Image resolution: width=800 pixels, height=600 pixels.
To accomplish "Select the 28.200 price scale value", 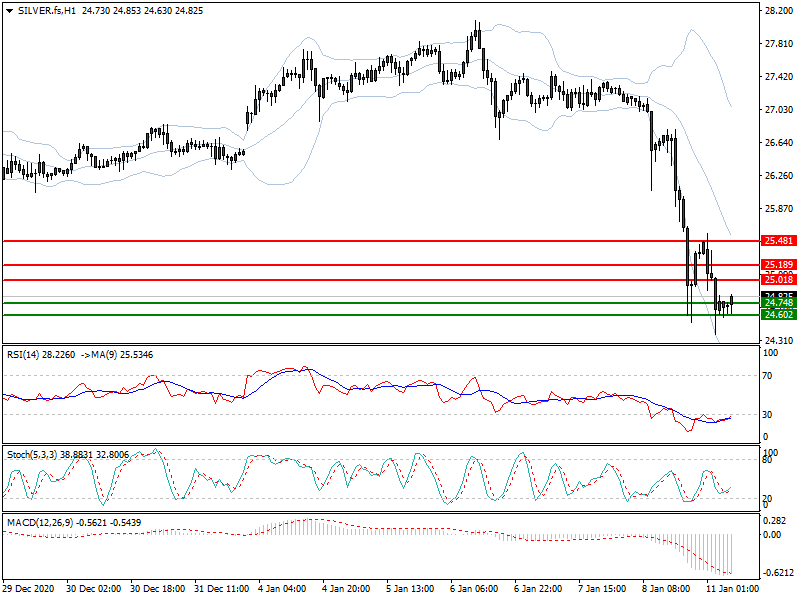I will point(779,10).
